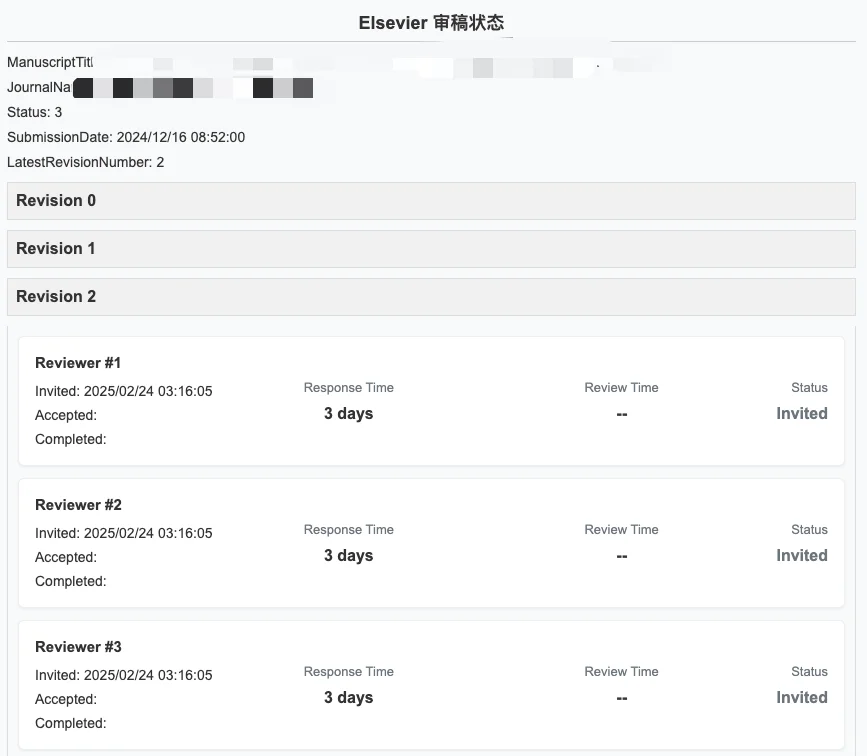Click the Reviewer #3 heading
This screenshot has height=756, width=867.
tap(78, 647)
